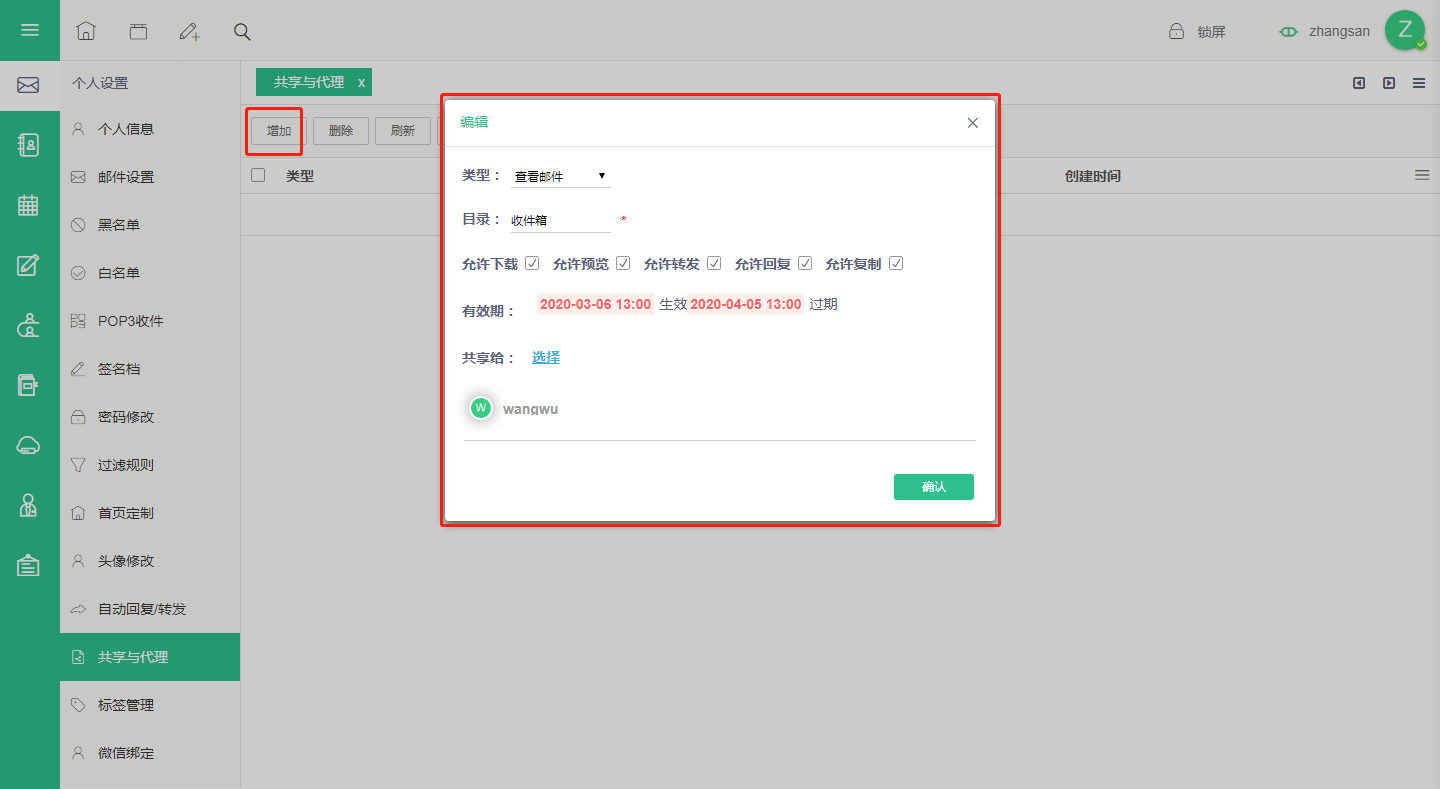
Task: Select 共享与代理 in settings menu
Action: pyautogui.click(x=150, y=657)
